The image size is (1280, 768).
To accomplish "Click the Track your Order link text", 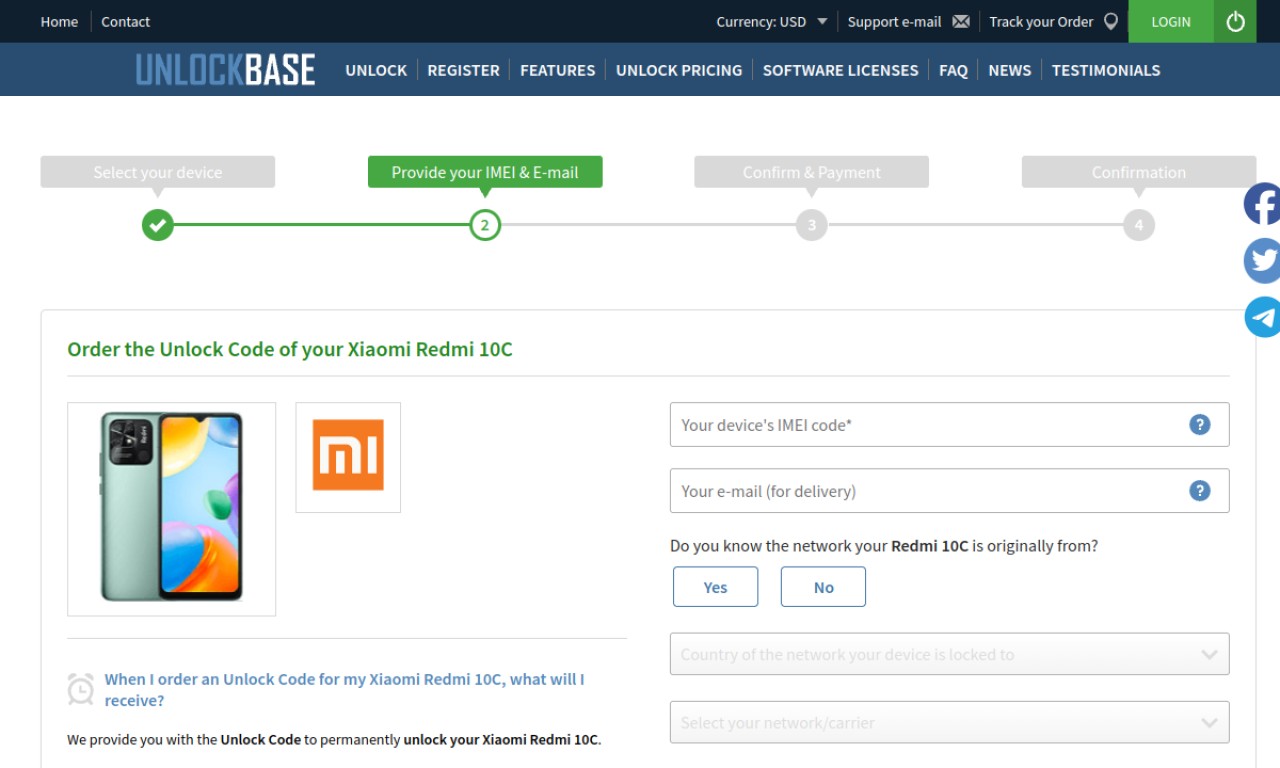I will (x=1041, y=21).
